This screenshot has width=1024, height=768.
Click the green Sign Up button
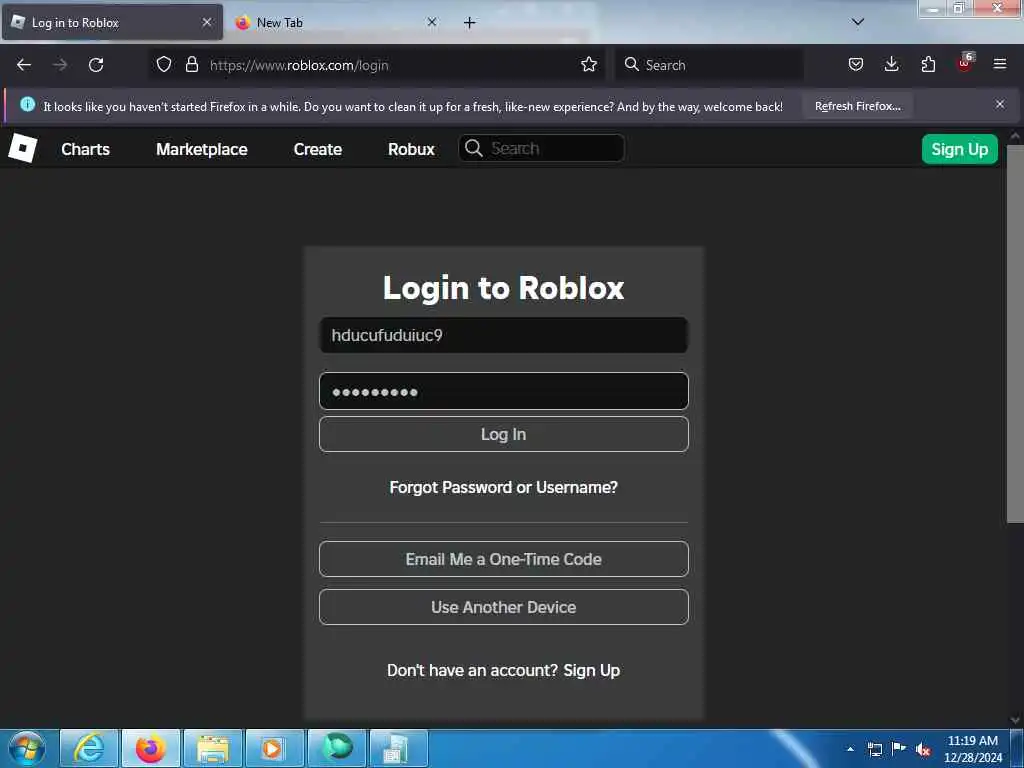[959, 149]
